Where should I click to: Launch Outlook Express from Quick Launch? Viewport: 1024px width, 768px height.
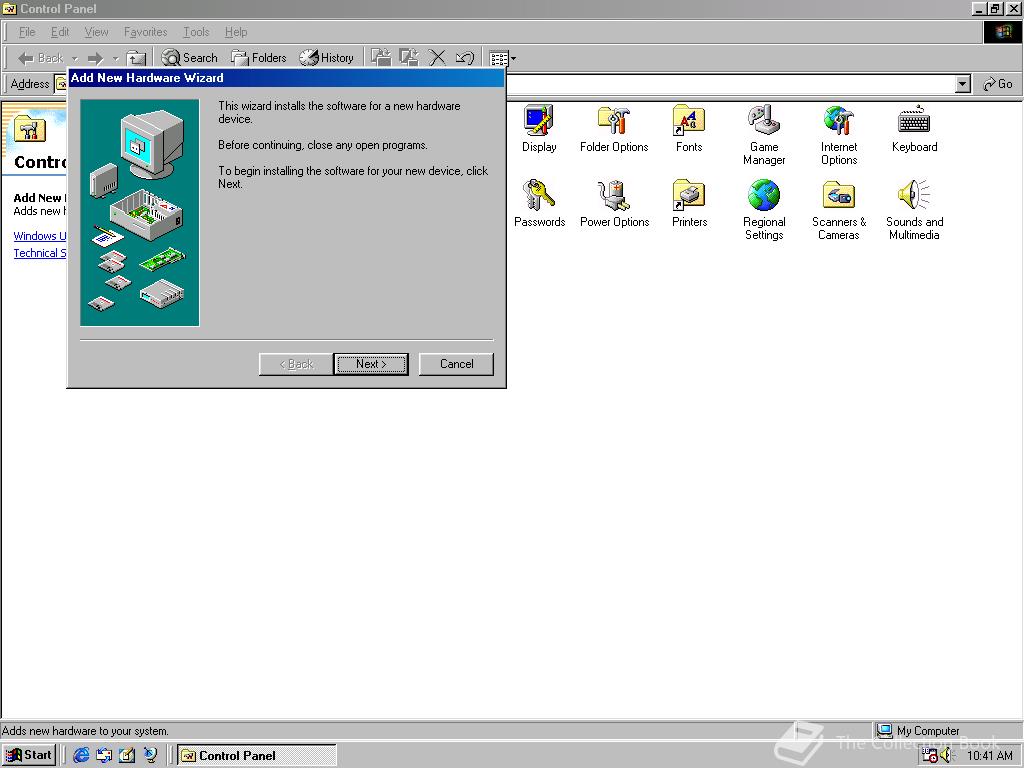click(x=104, y=755)
